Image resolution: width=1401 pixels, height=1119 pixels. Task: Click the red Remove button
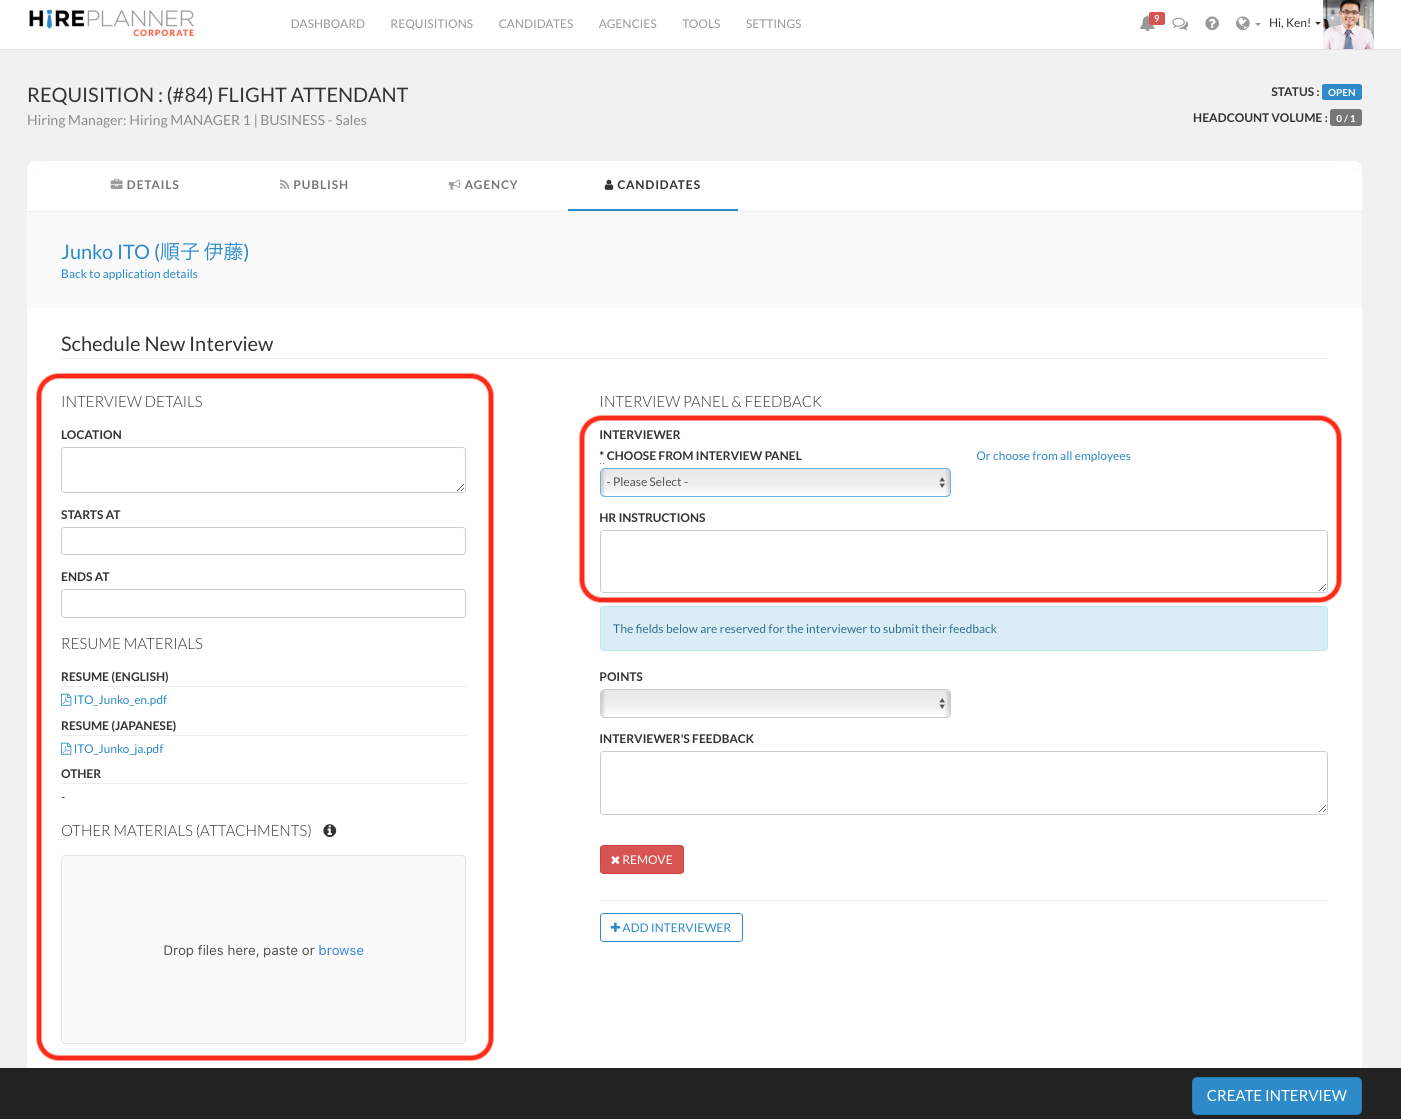coord(641,860)
